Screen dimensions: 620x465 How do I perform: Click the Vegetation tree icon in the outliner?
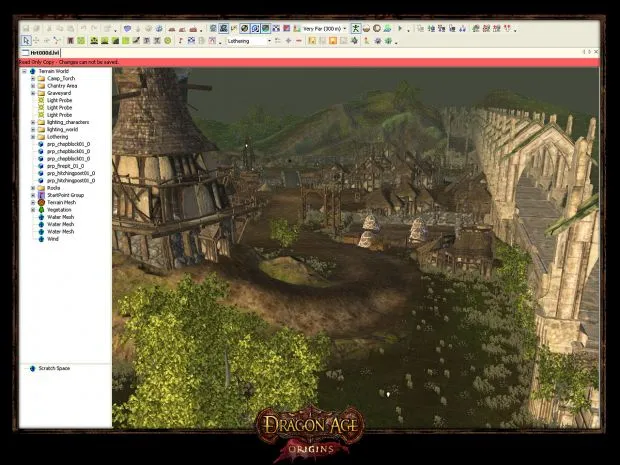[41, 209]
